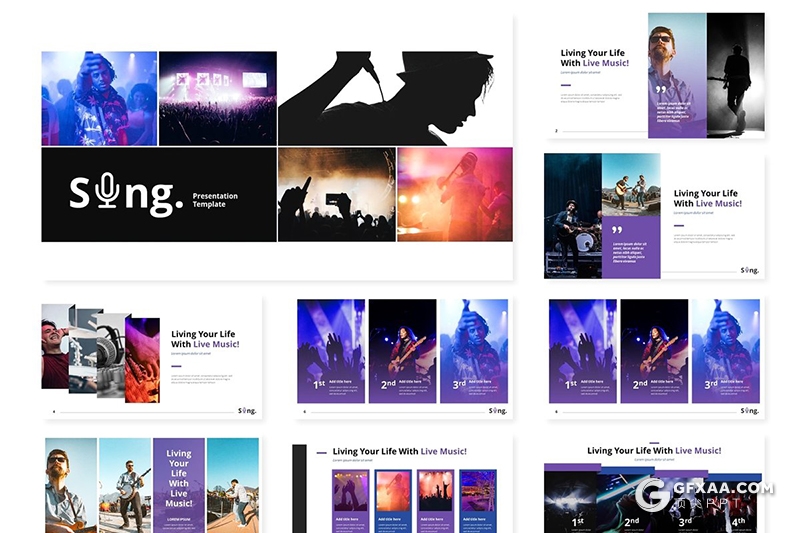Select purple vertical "Living Your Life" panel

coord(178,484)
